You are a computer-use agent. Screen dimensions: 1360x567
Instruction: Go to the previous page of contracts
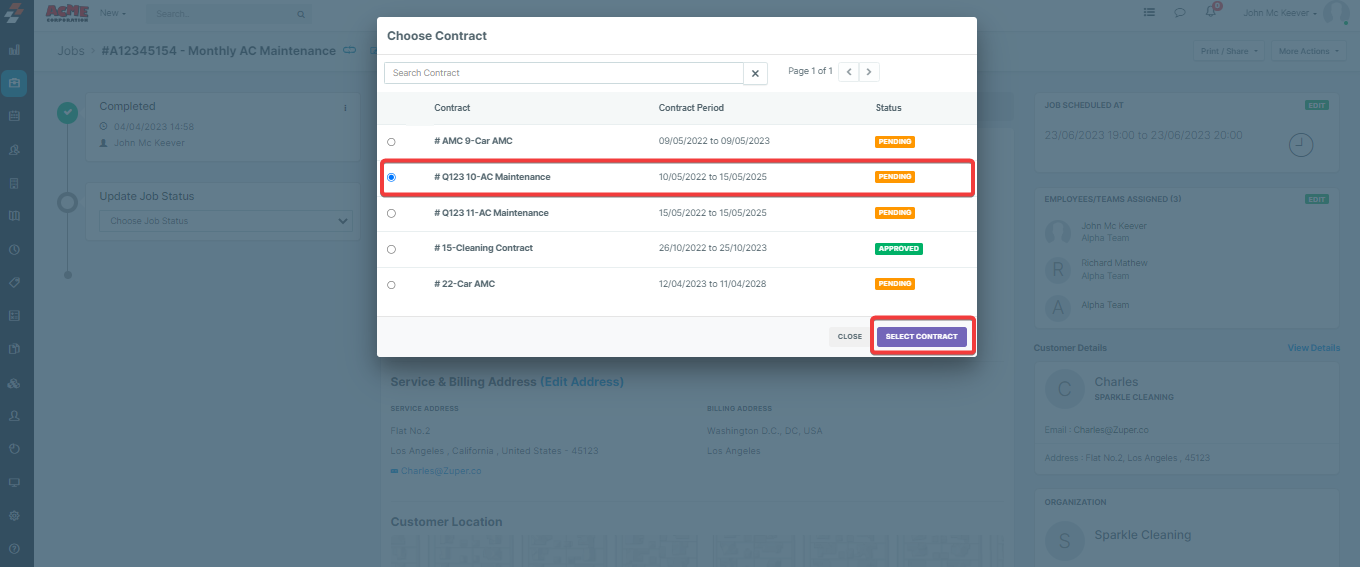click(848, 72)
